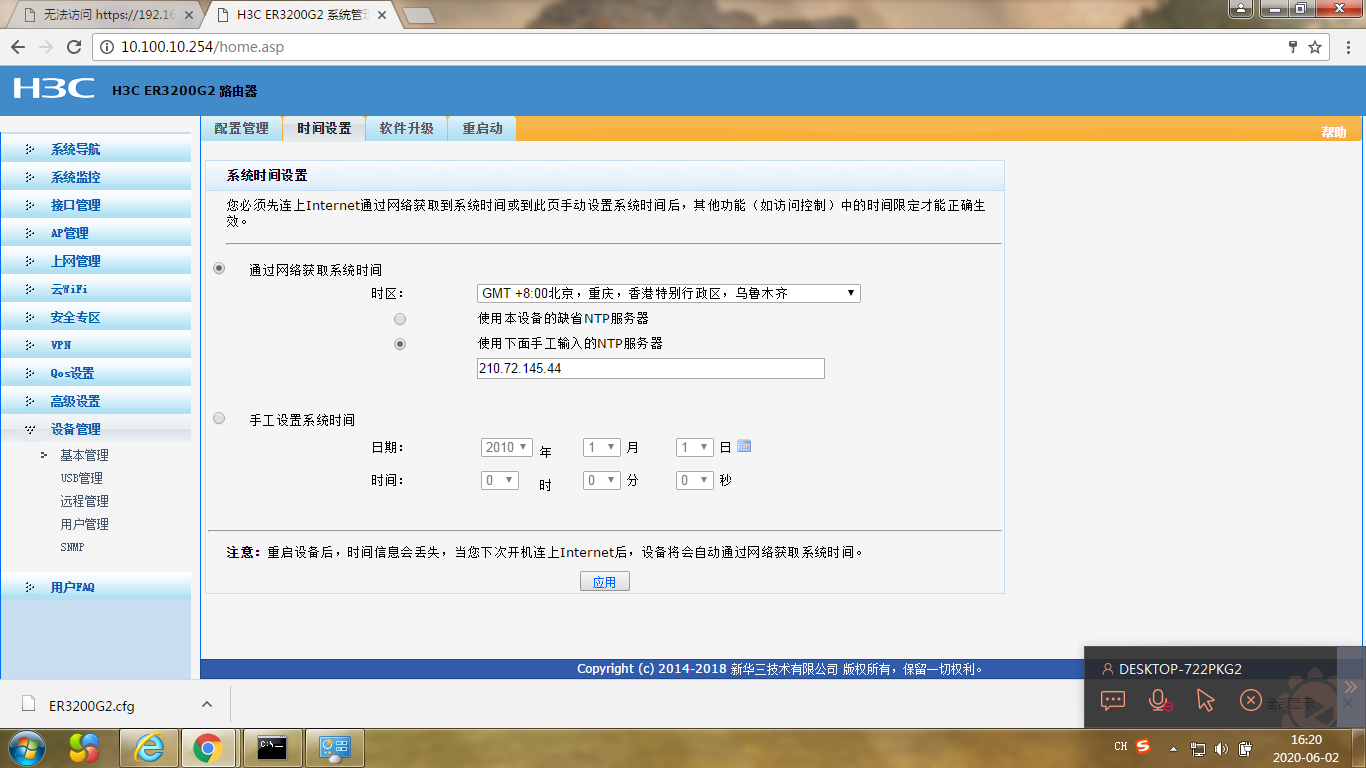Open the 帮助 help link

coord(1334,132)
